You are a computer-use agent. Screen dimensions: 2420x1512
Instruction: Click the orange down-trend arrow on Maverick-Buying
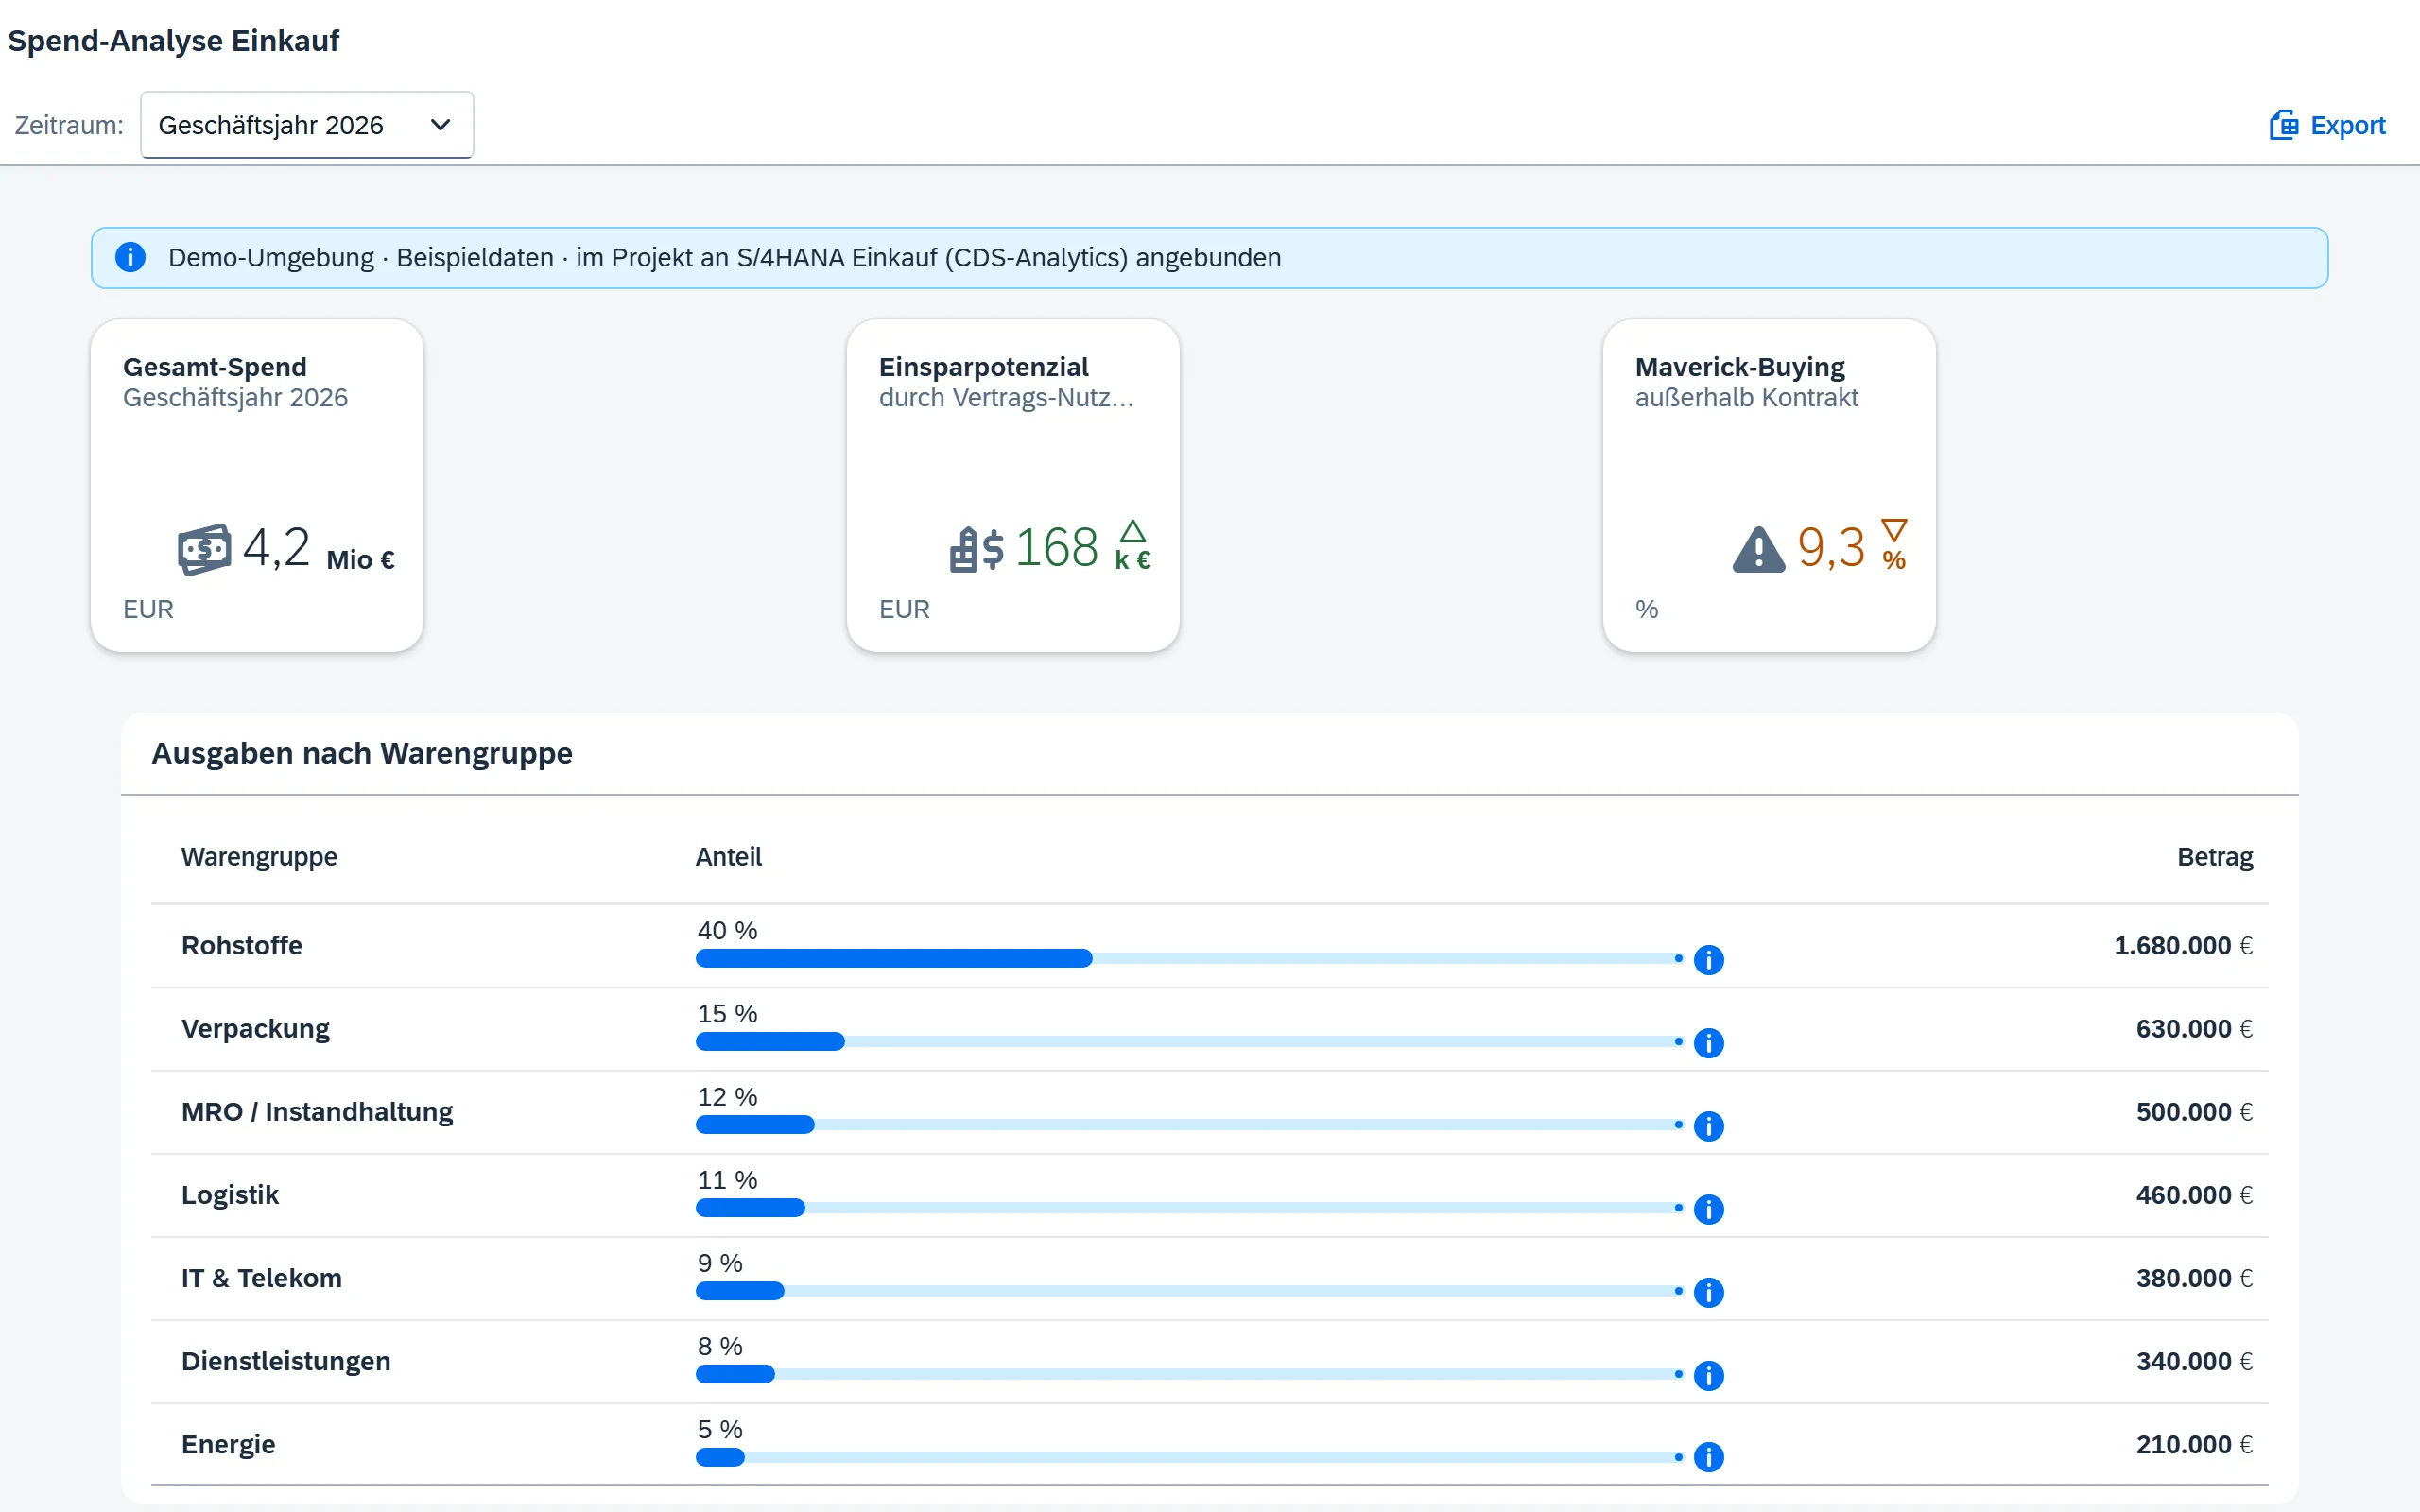point(1894,530)
